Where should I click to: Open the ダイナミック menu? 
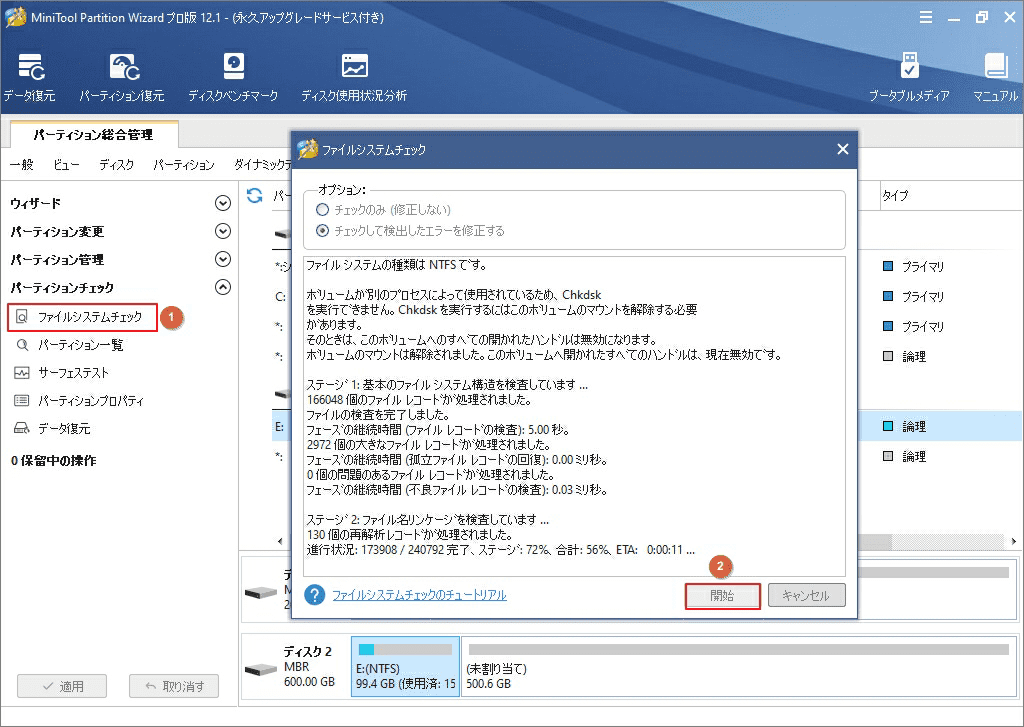point(263,165)
